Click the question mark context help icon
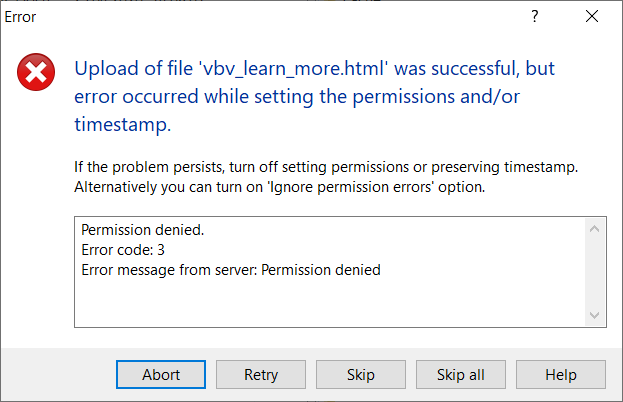 535,16
